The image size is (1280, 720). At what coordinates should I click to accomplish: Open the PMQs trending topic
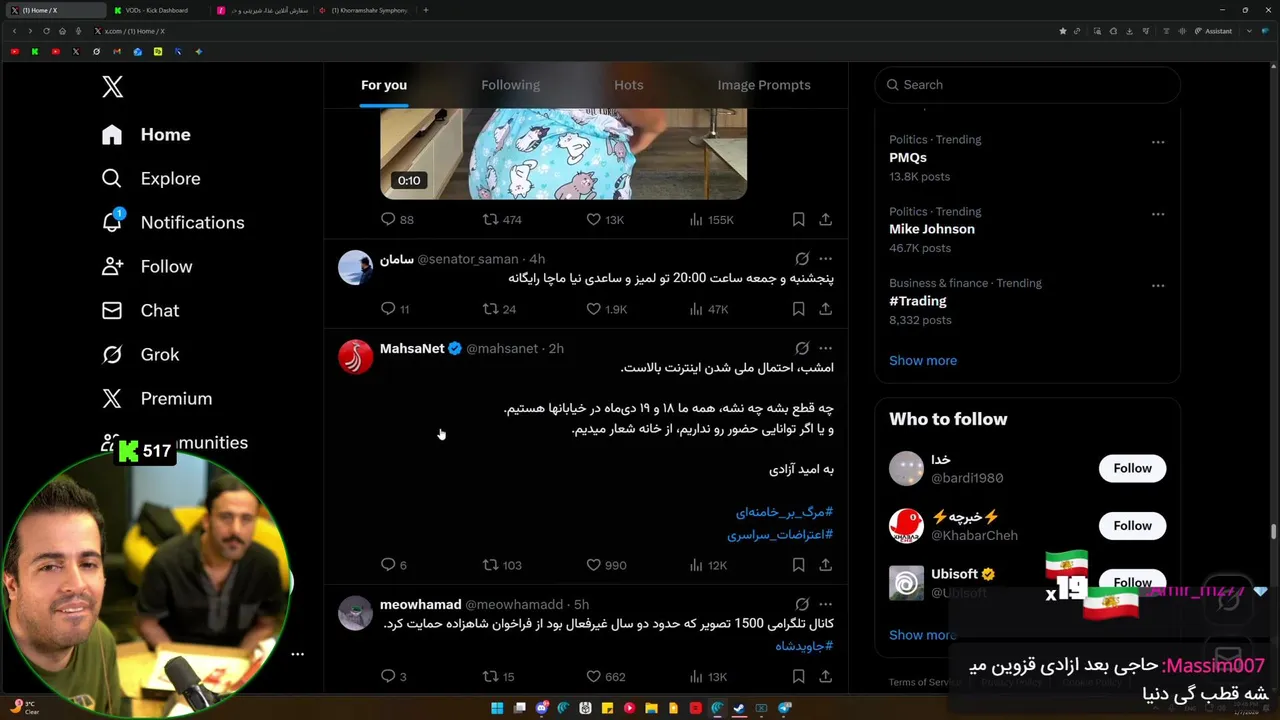(x=908, y=158)
